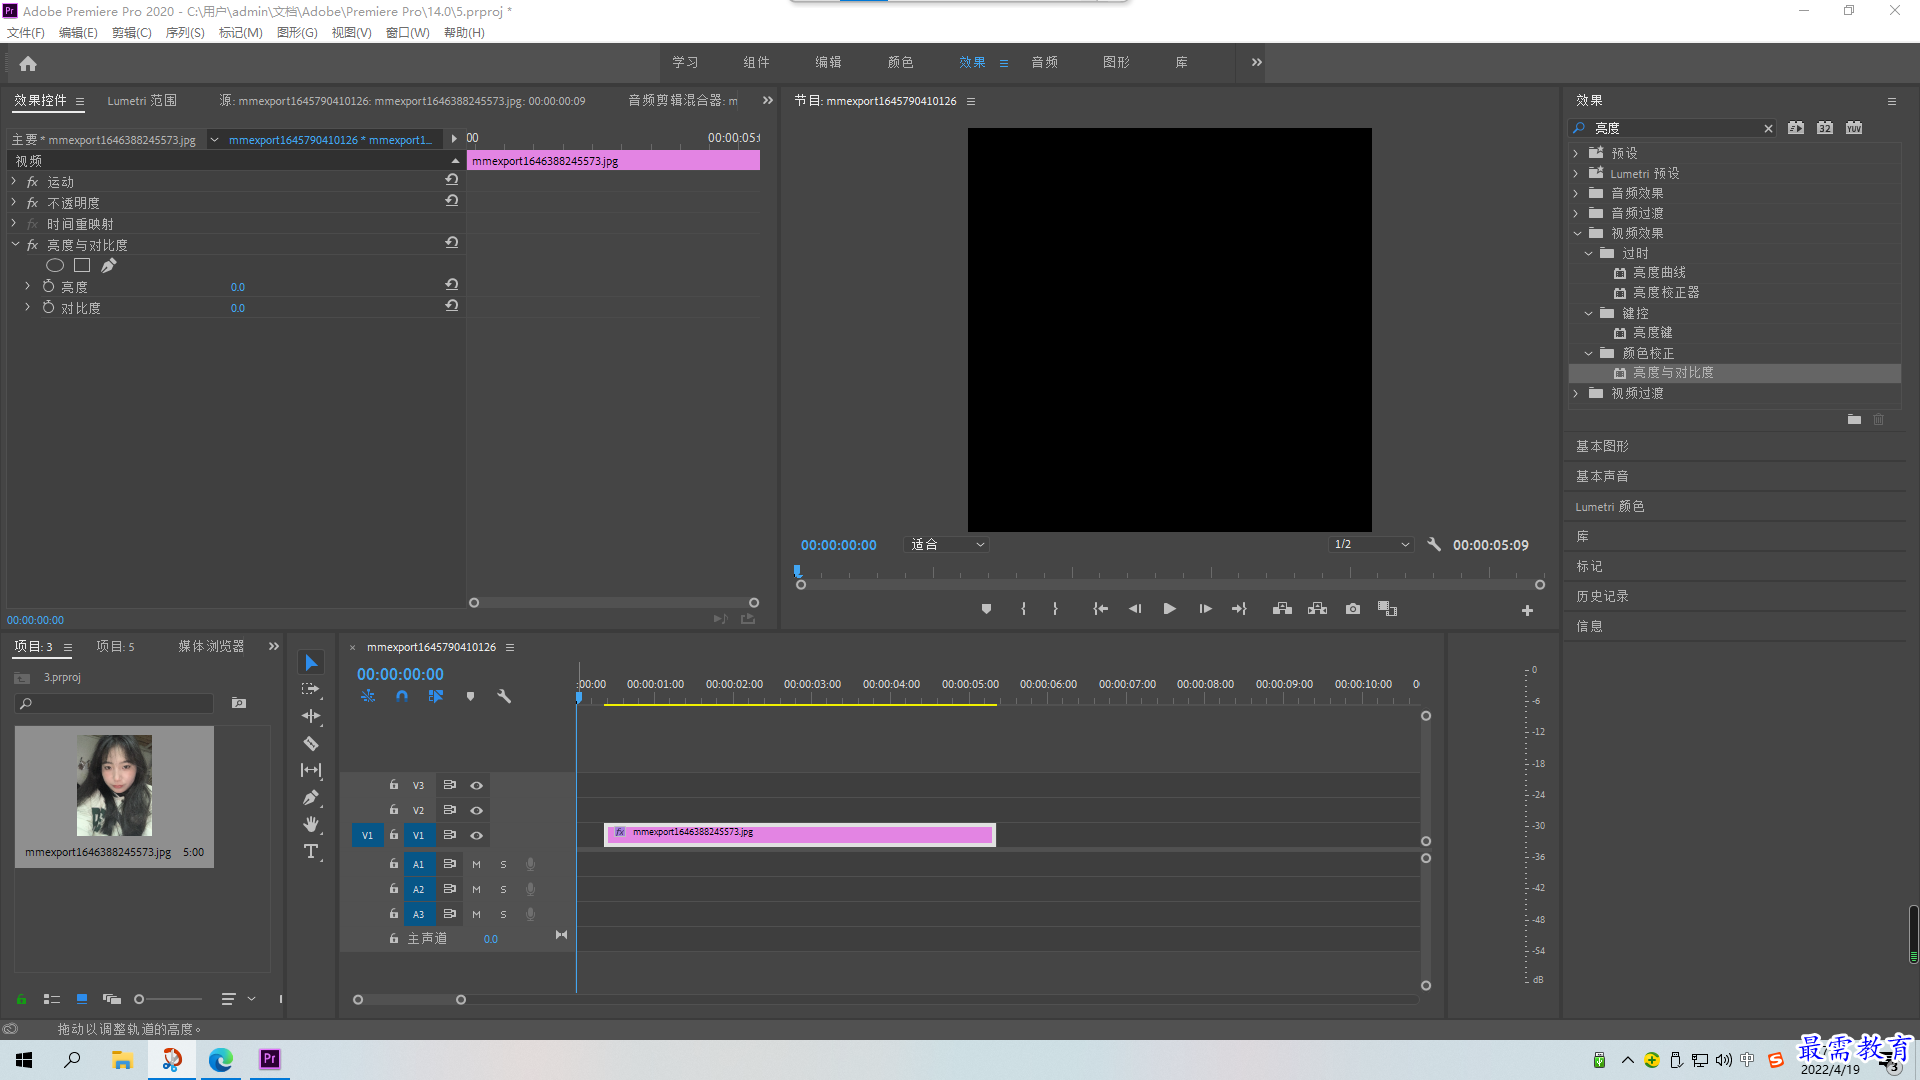1920x1080 pixels.
Task: Select the Razor tool
Action: click(311, 743)
